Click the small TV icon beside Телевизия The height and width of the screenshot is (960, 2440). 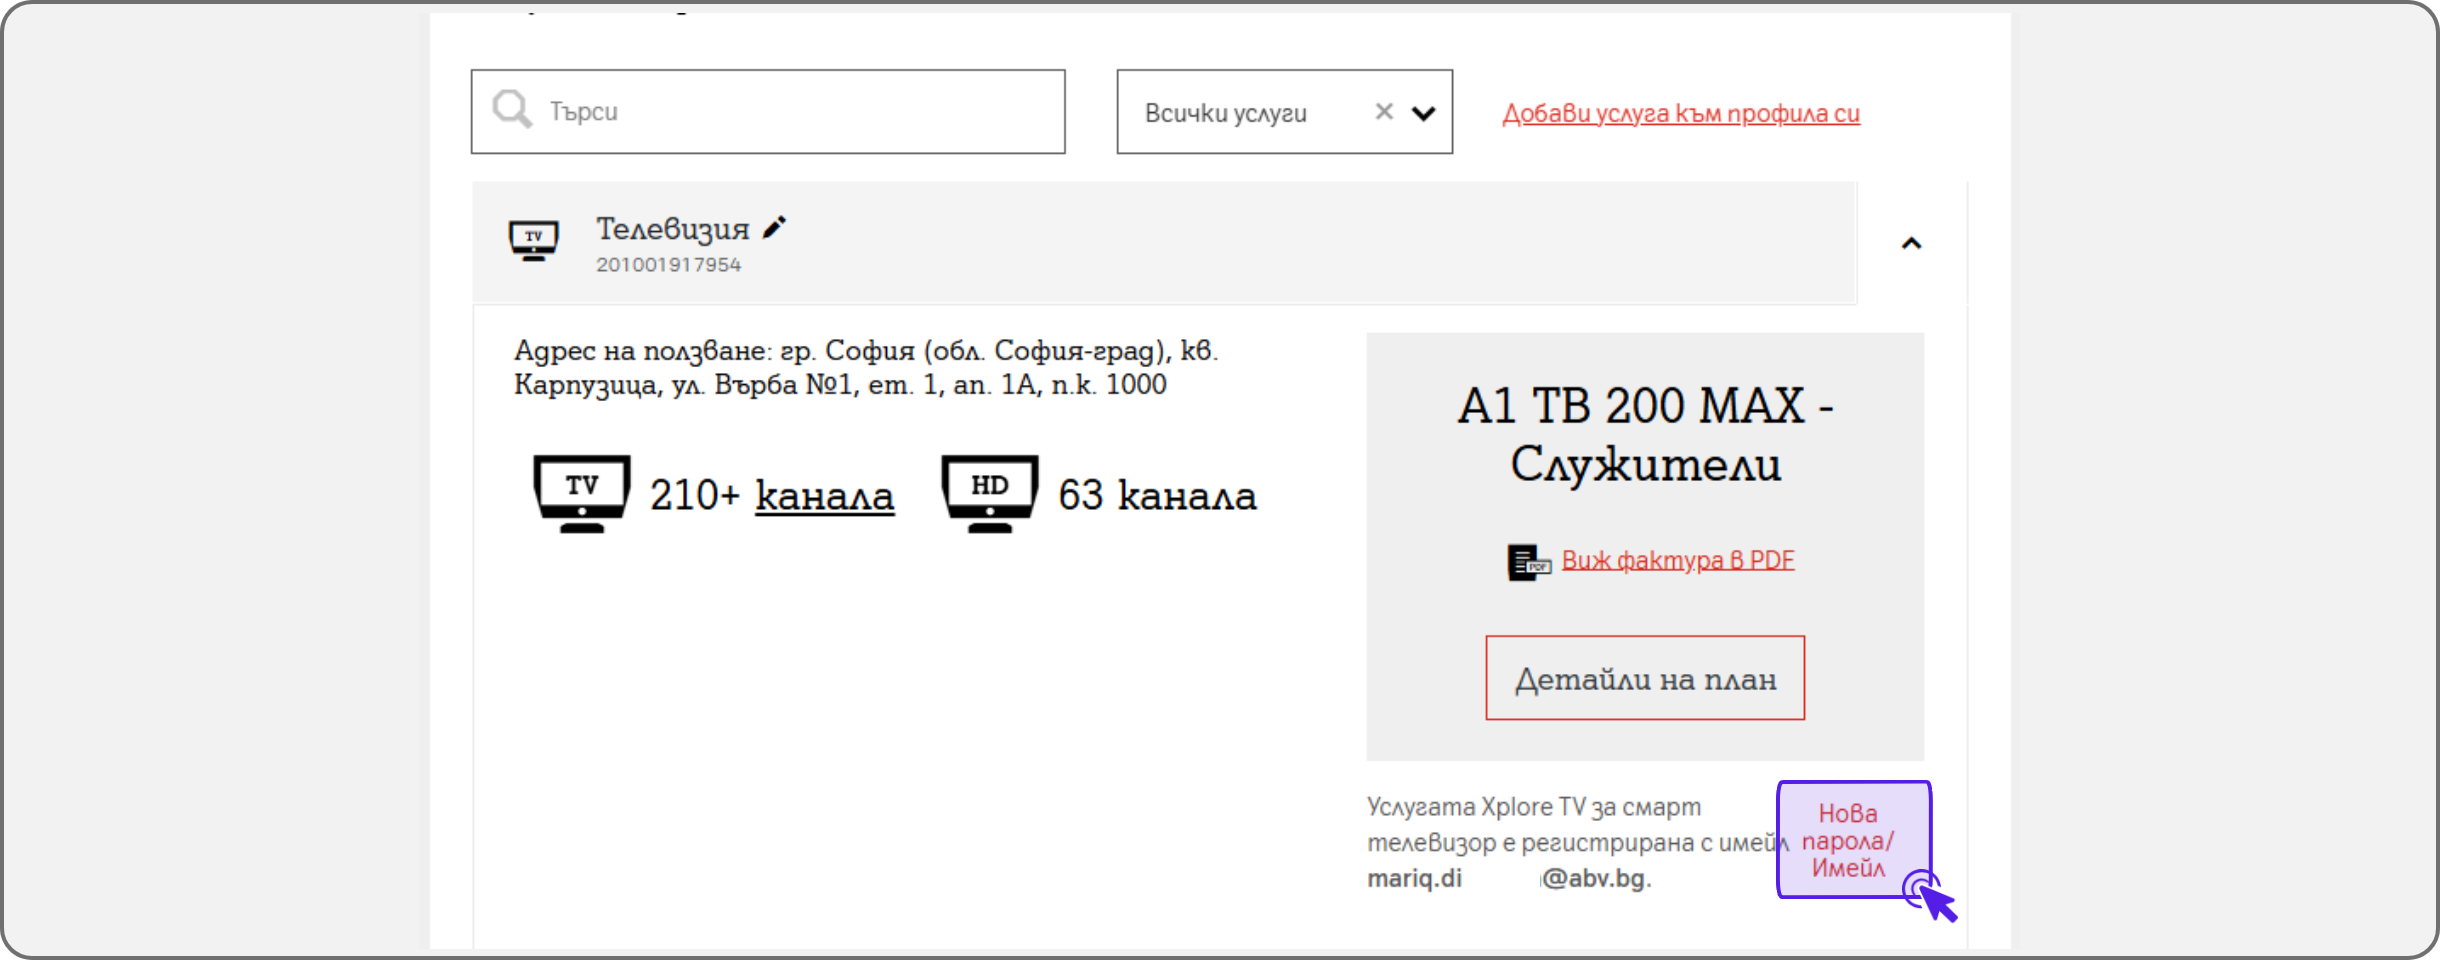pos(534,241)
